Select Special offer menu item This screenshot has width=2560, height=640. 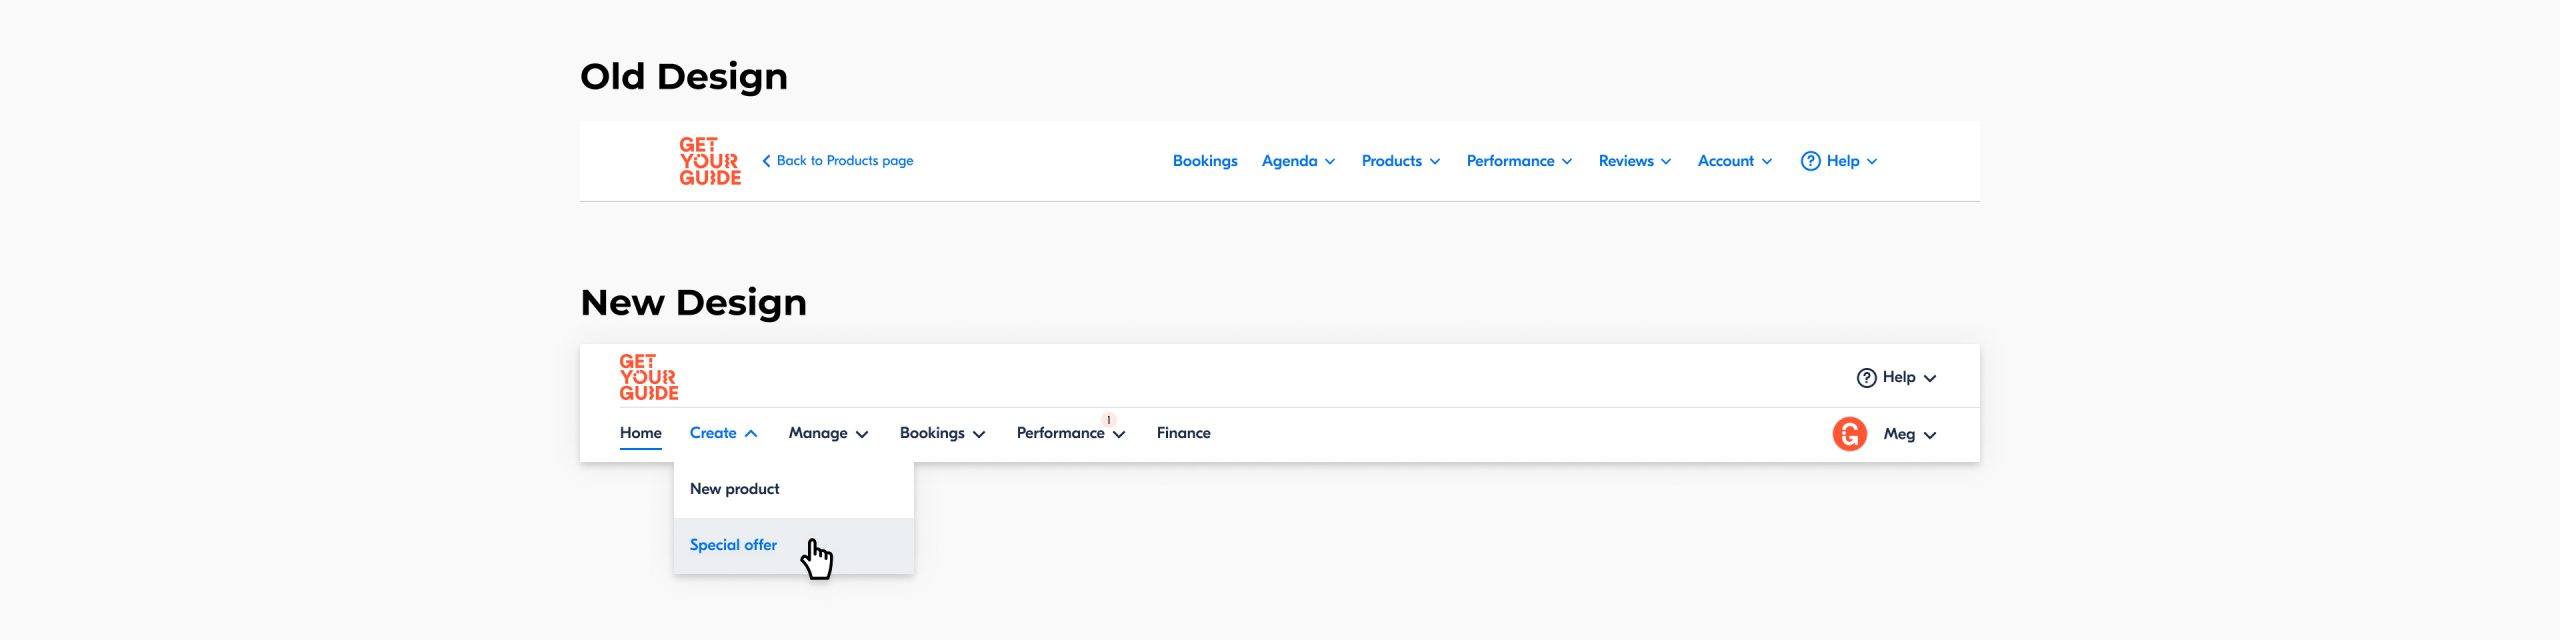click(733, 545)
